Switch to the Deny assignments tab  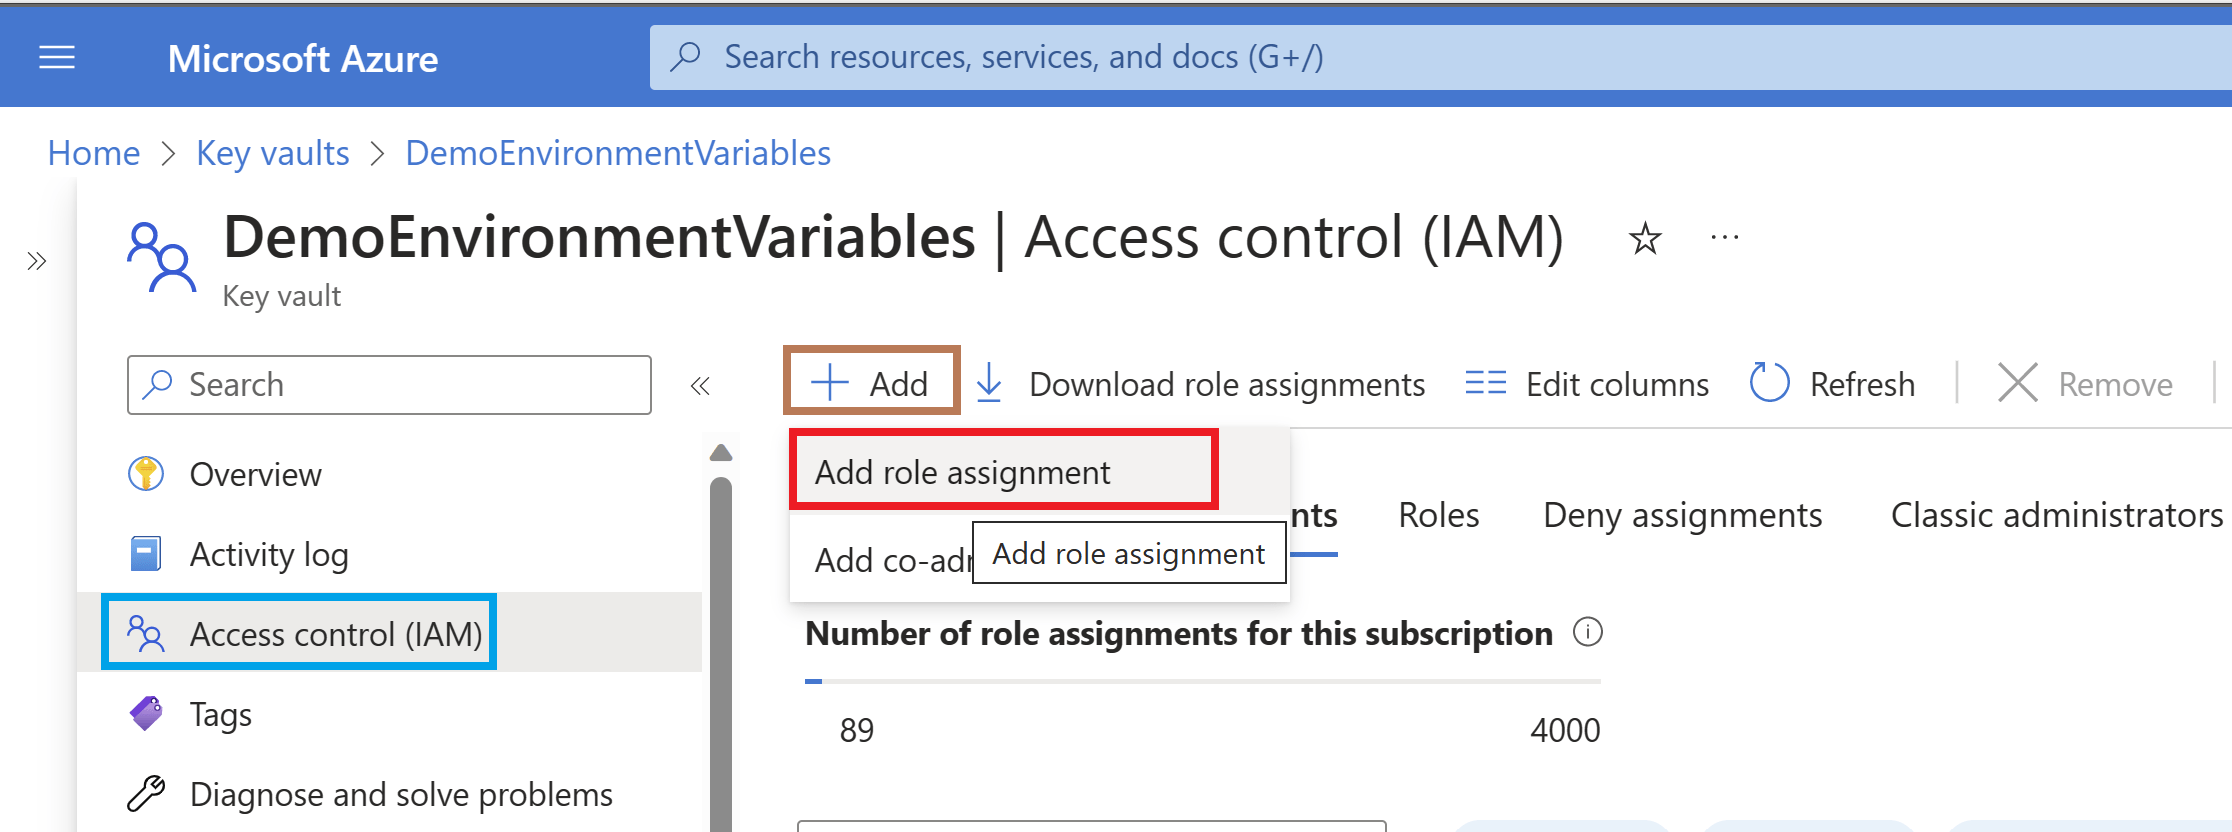tap(1682, 515)
